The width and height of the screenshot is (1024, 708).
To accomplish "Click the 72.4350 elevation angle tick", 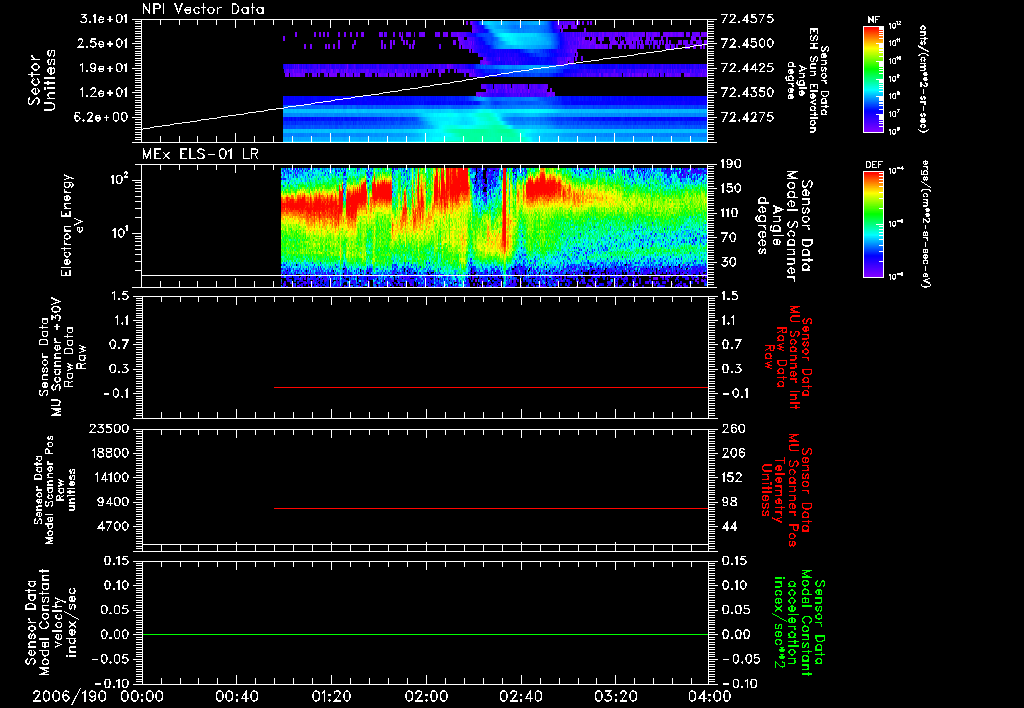I will coord(748,93).
